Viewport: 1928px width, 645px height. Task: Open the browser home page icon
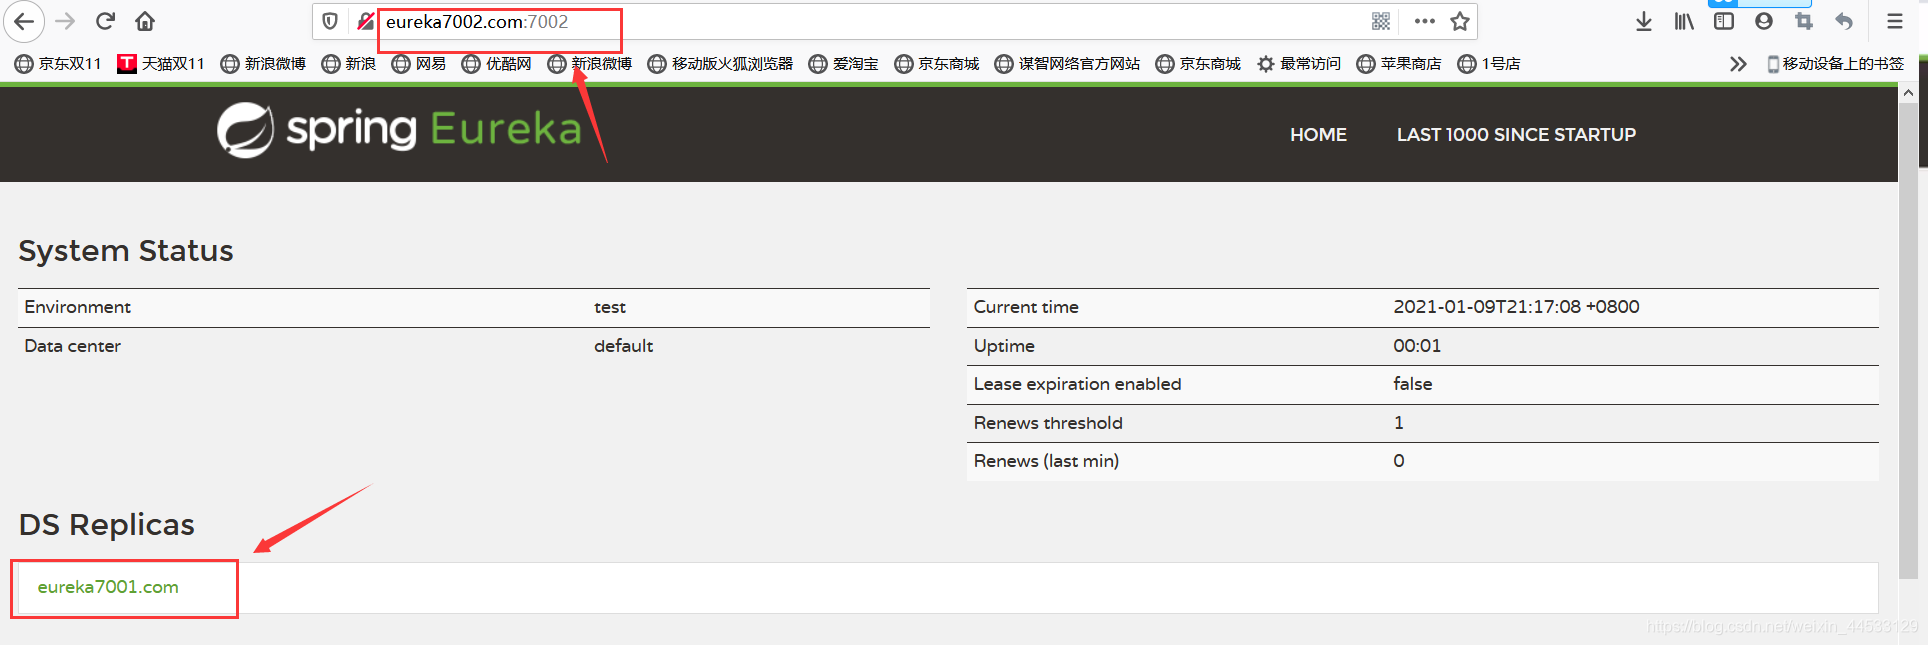[x=145, y=21]
